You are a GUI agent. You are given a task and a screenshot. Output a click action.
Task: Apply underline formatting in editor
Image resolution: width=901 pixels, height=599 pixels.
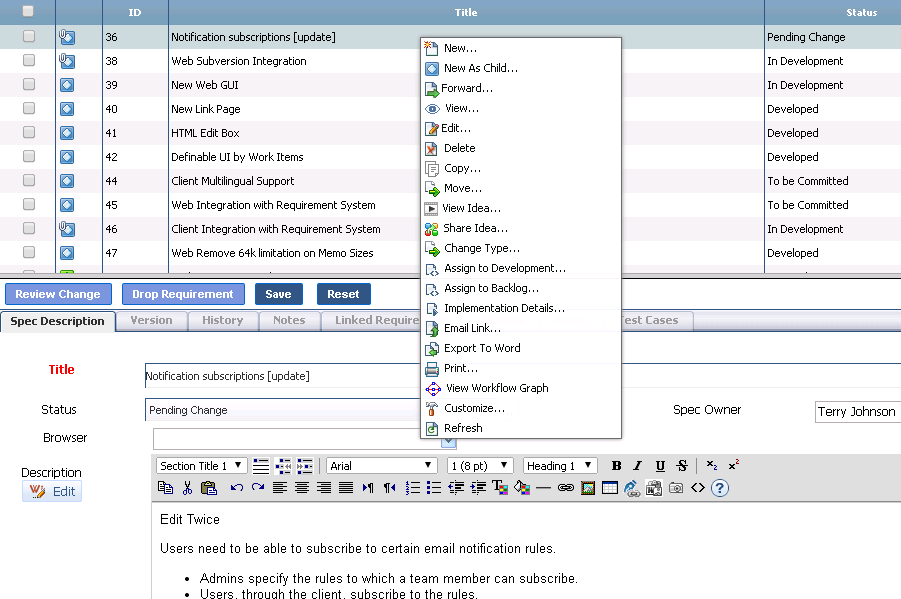coord(660,466)
